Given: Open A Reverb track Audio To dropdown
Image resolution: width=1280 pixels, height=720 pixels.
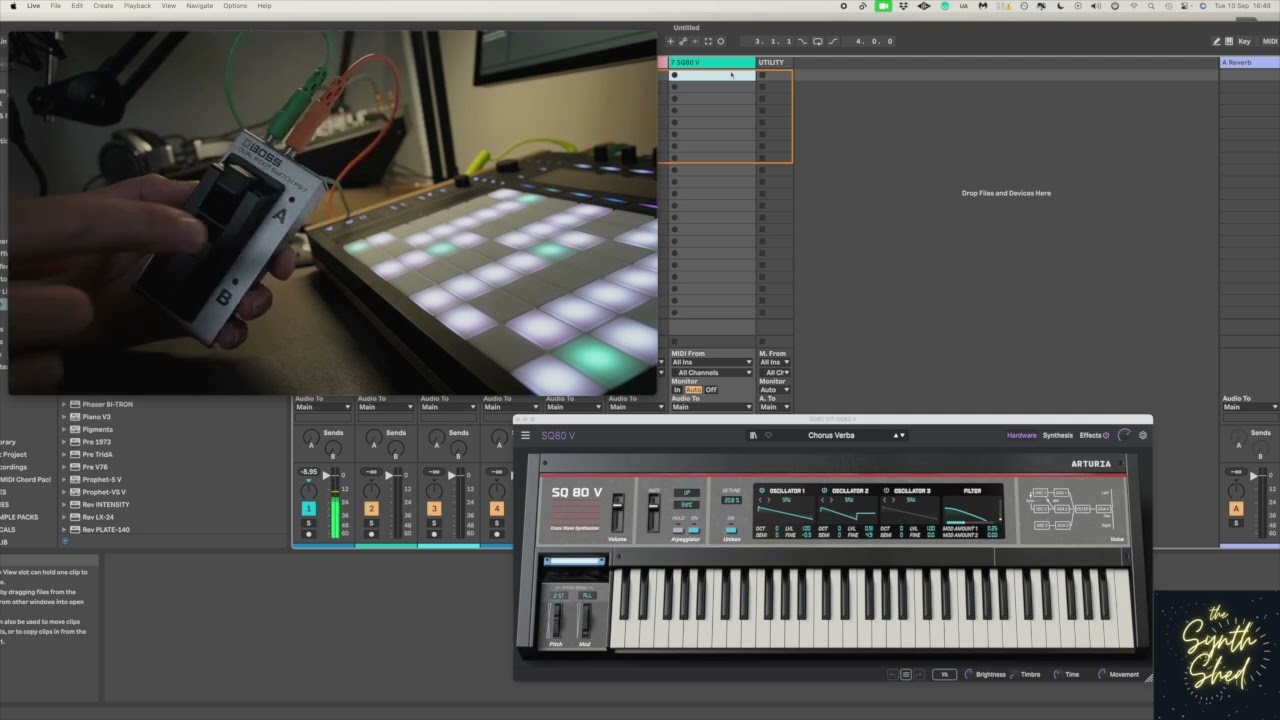Looking at the screenshot, I should (x=1250, y=407).
